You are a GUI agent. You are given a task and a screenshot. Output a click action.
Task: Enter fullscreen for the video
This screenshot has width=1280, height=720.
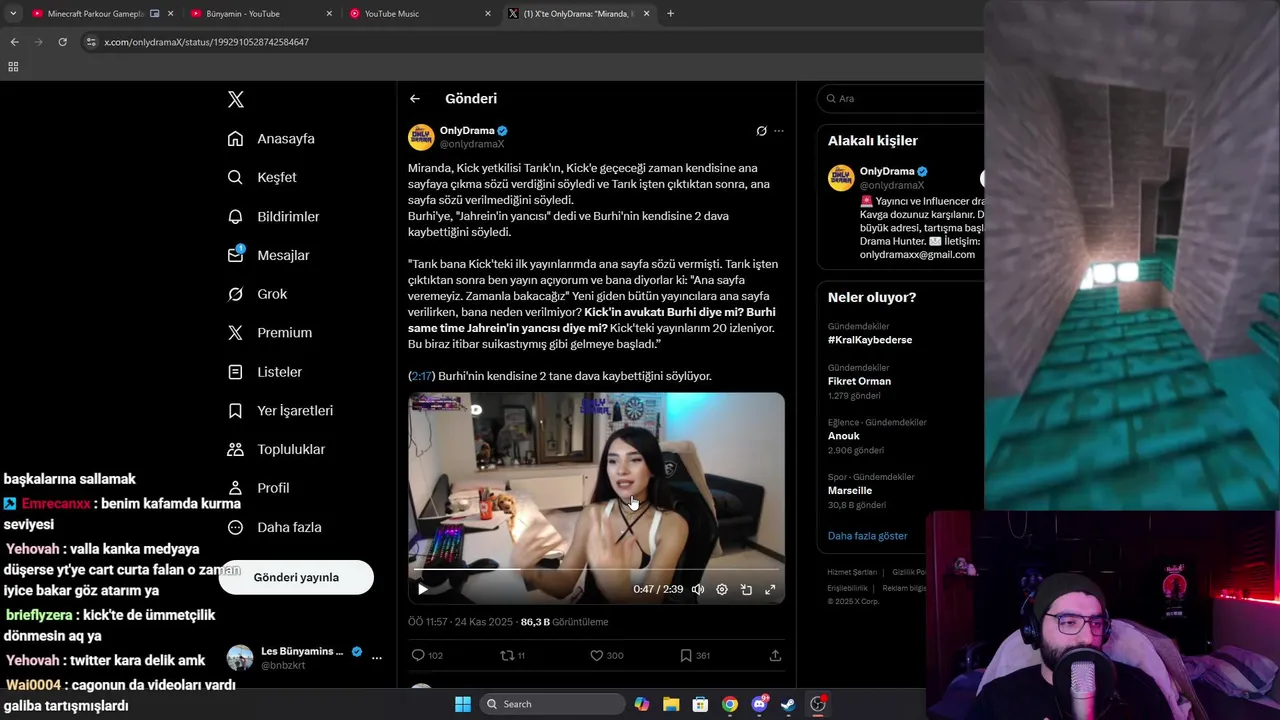(770, 589)
